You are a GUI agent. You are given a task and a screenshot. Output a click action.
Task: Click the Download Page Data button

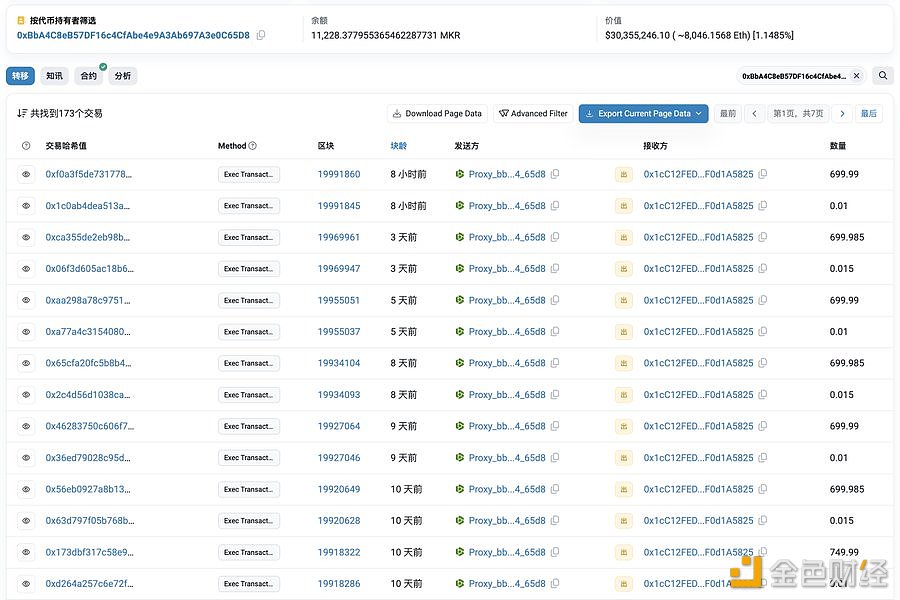437,114
